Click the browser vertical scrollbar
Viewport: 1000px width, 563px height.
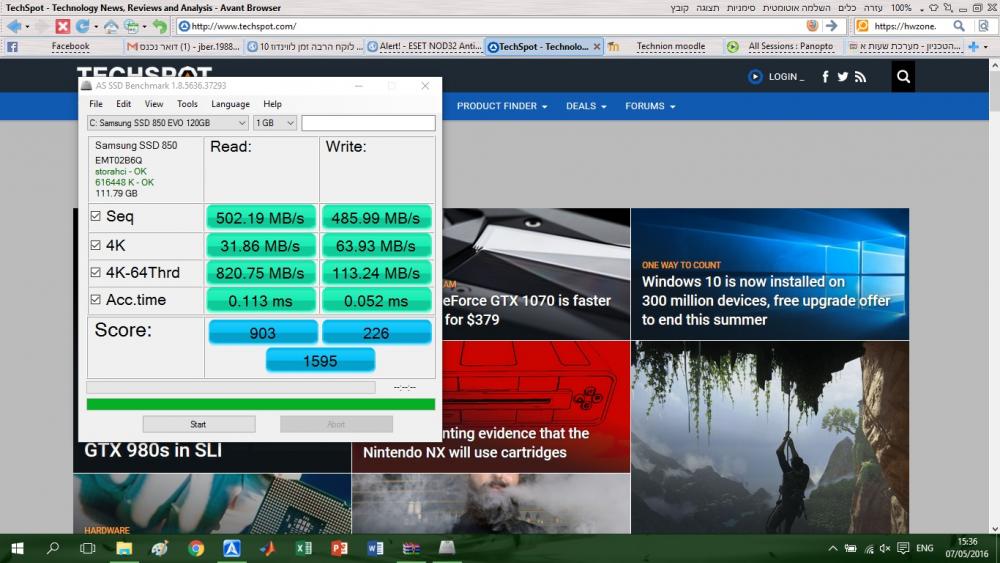(994, 296)
